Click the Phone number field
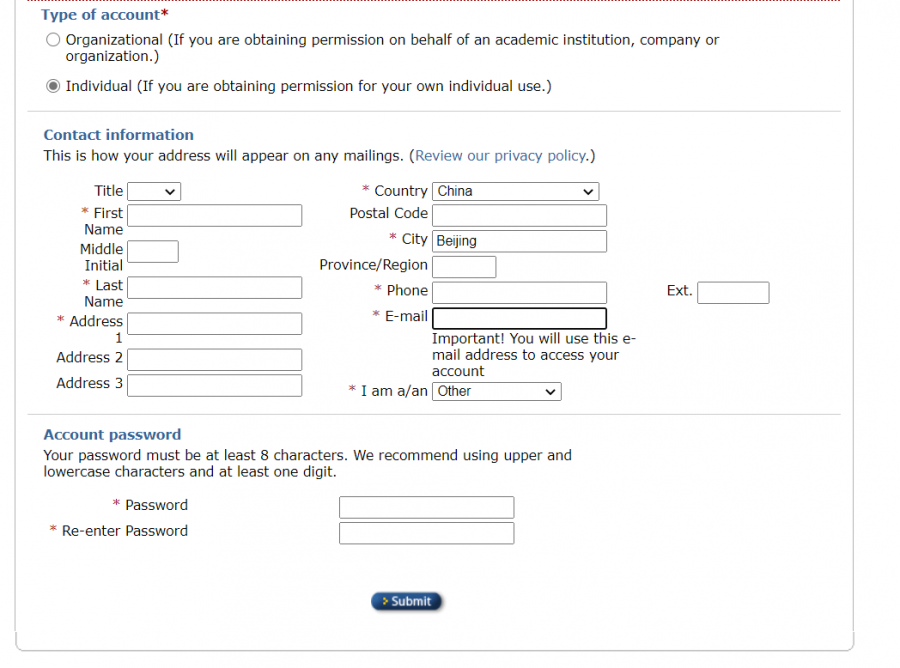Image resolution: width=900 pixels, height=668 pixels. pos(519,293)
